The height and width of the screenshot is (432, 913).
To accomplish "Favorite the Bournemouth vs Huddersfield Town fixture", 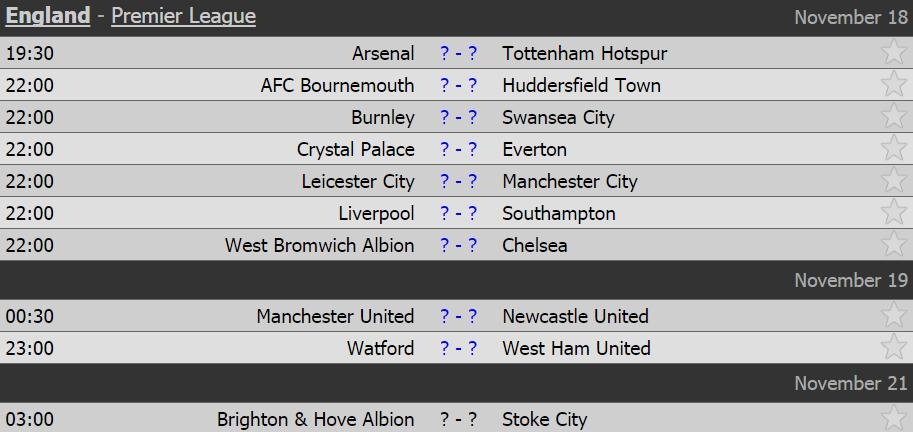I will 893,85.
